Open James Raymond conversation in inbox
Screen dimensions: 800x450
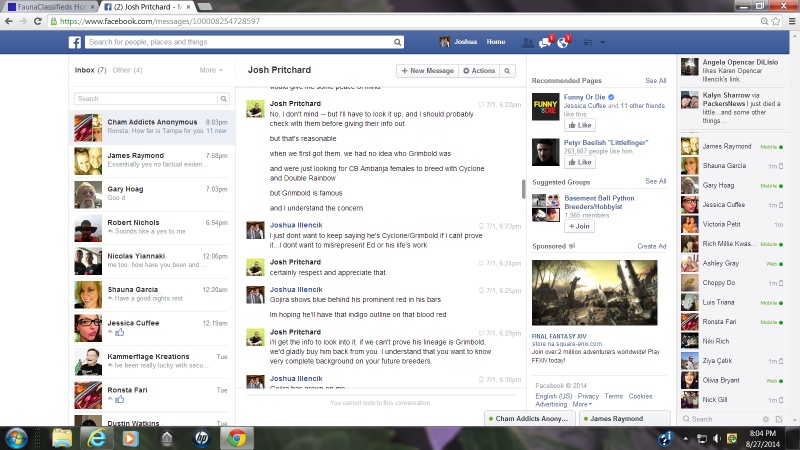[152, 161]
